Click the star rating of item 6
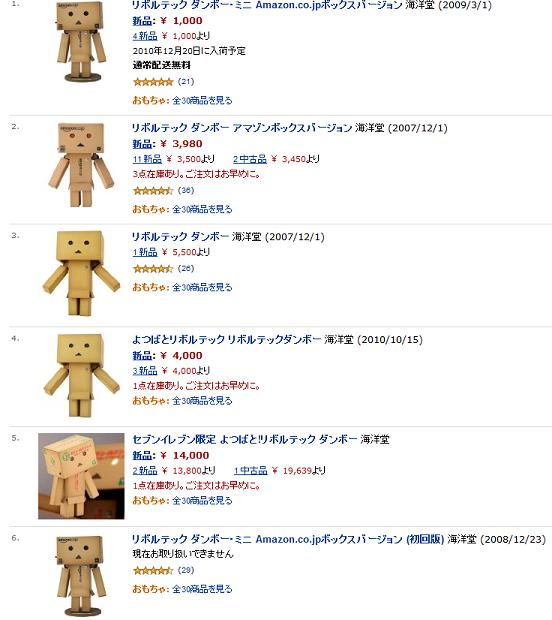The image size is (552, 620). [x=153, y=571]
